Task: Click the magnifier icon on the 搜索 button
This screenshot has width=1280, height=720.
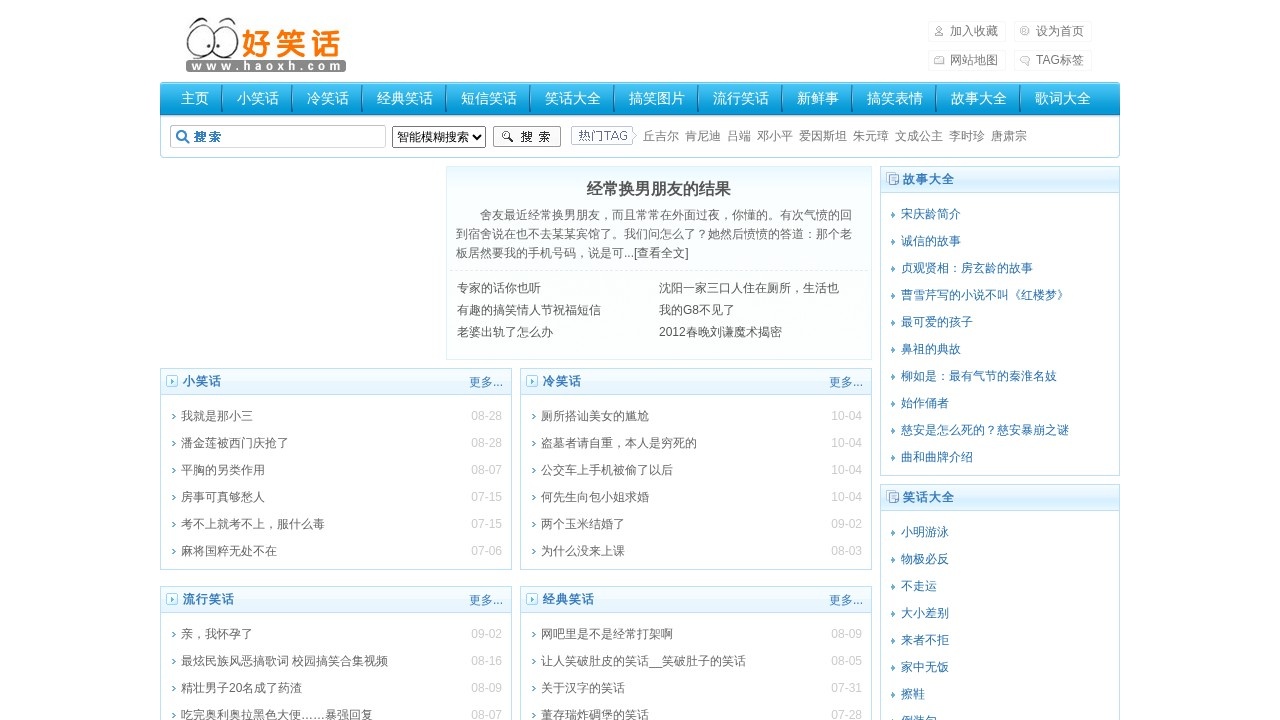Action: coord(509,136)
